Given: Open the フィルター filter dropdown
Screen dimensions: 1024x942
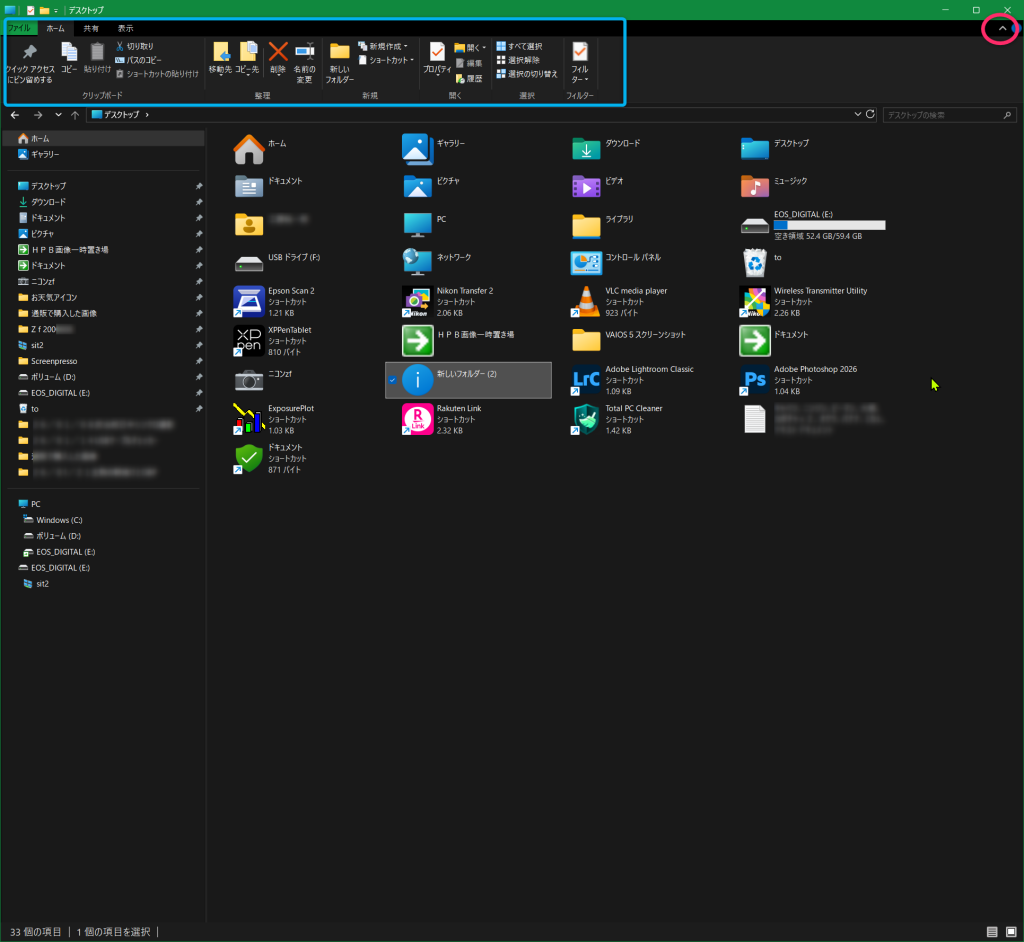Looking at the screenshot, I should coord(579,62).
